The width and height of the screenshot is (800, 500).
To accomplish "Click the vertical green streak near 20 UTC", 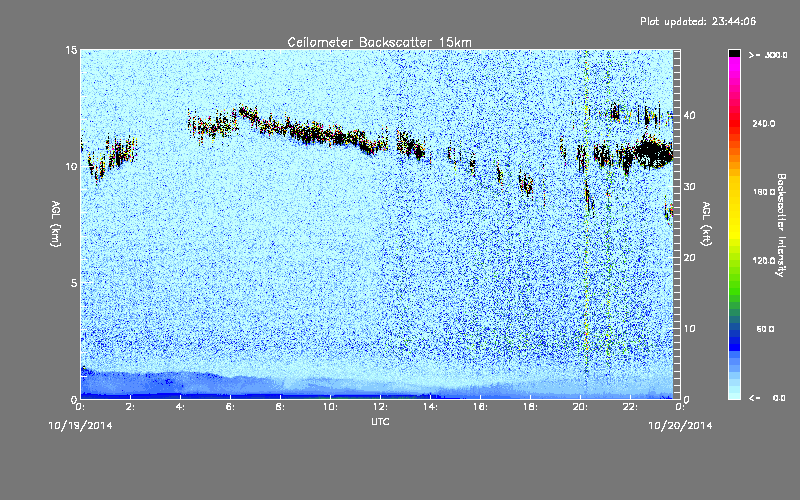I will (586, 224).
